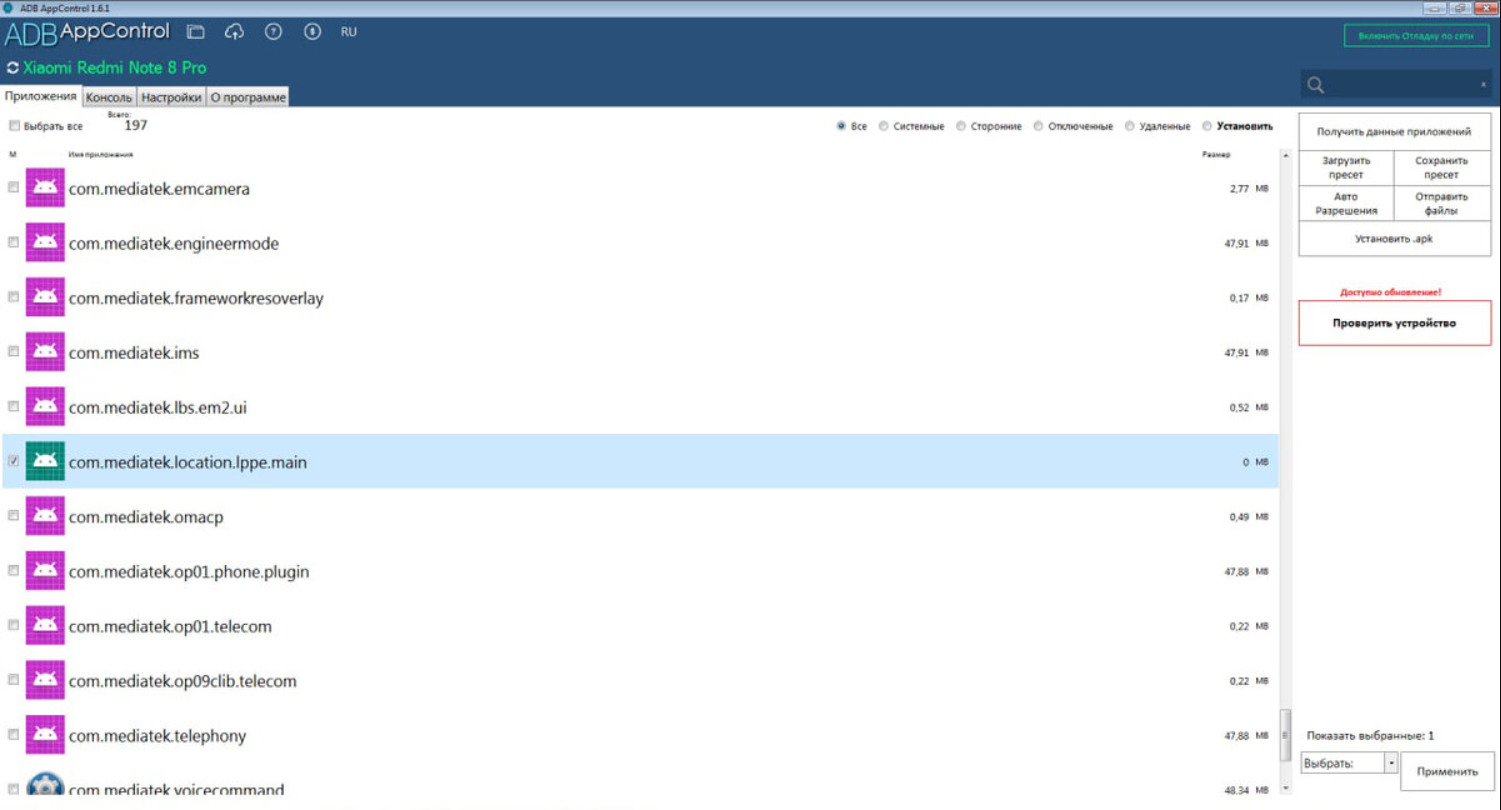
Task: Tick the 'Выбрать все' checkbox
Action: tap(13, 126)
